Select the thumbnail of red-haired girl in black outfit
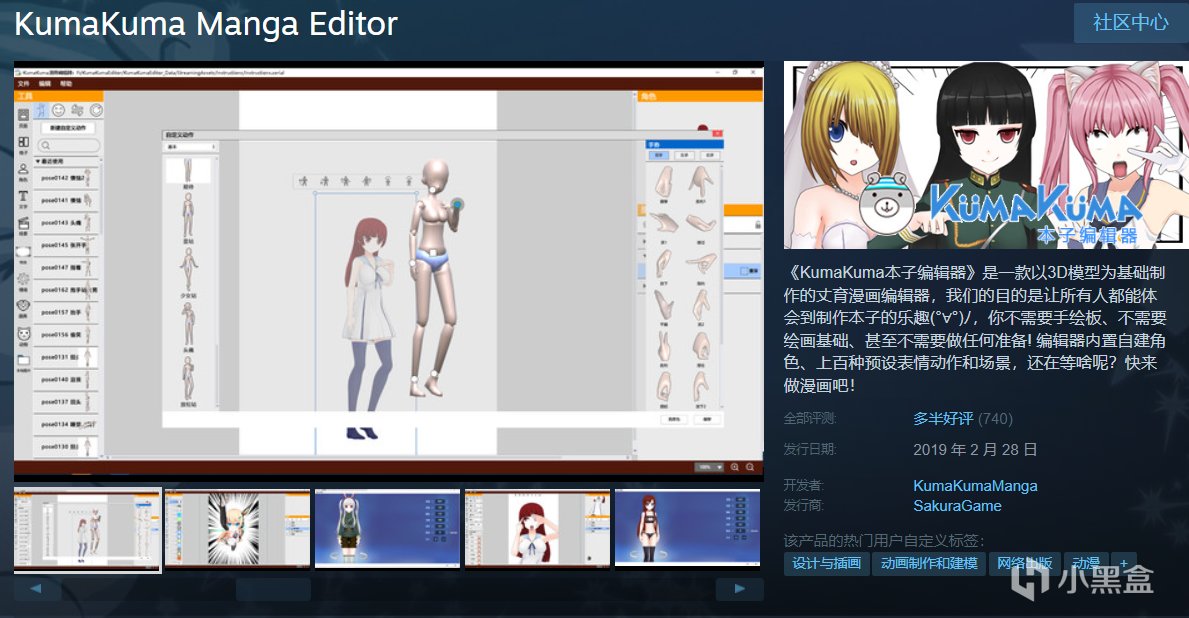This screenshot has height=618, width=1189. tap(687, 529)
